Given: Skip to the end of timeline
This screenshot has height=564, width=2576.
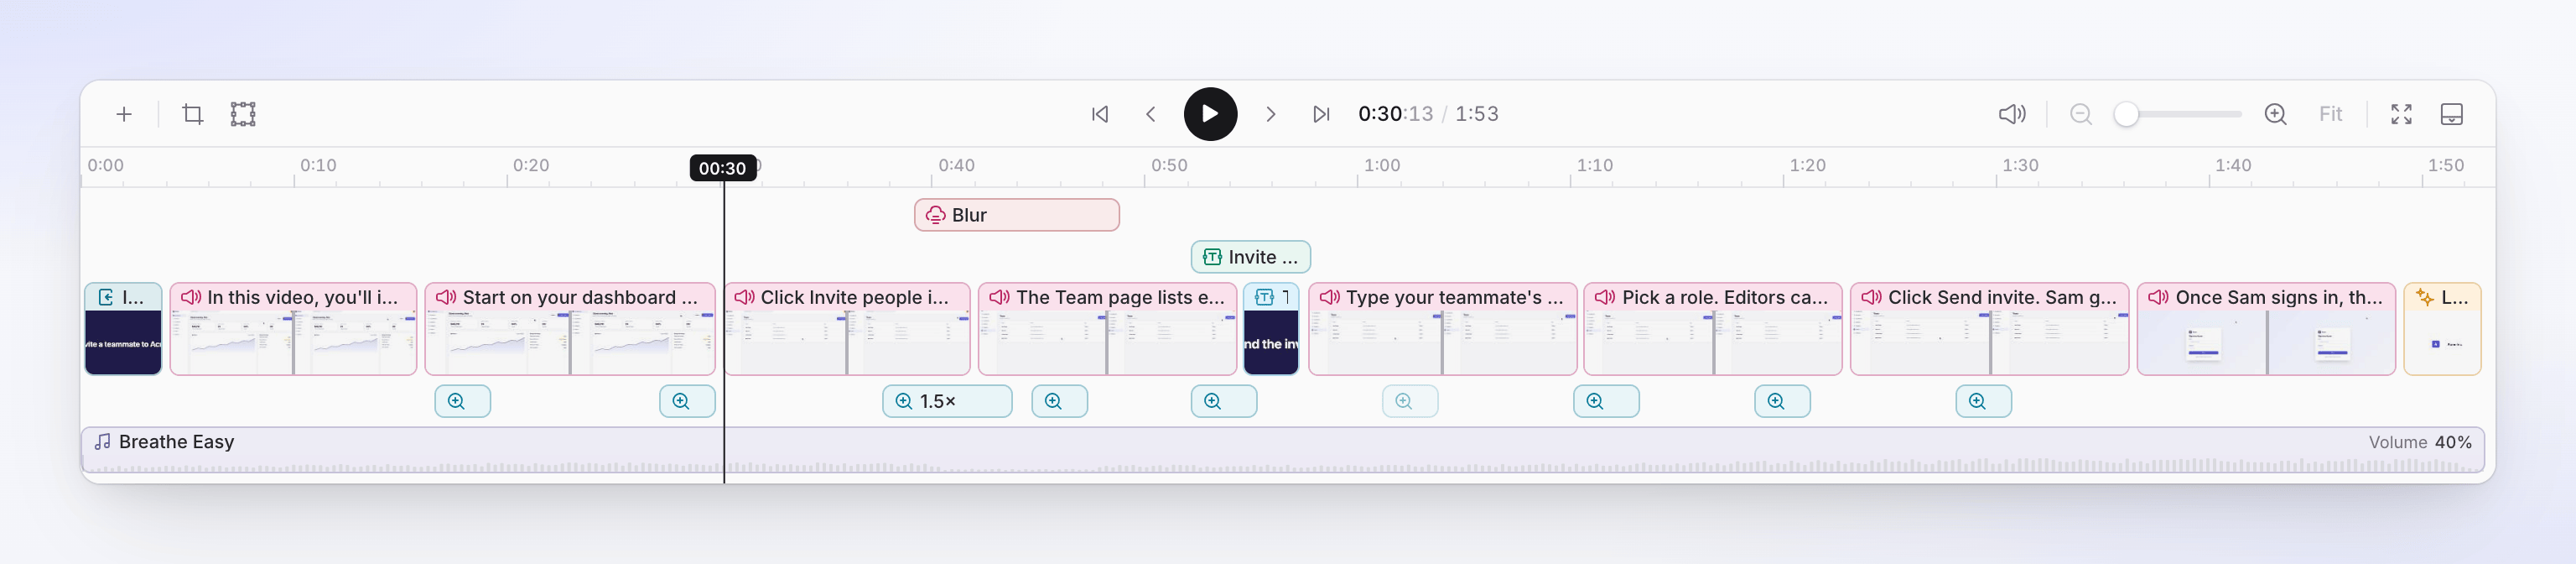Looking at the screenshot, I should 1321,114.
